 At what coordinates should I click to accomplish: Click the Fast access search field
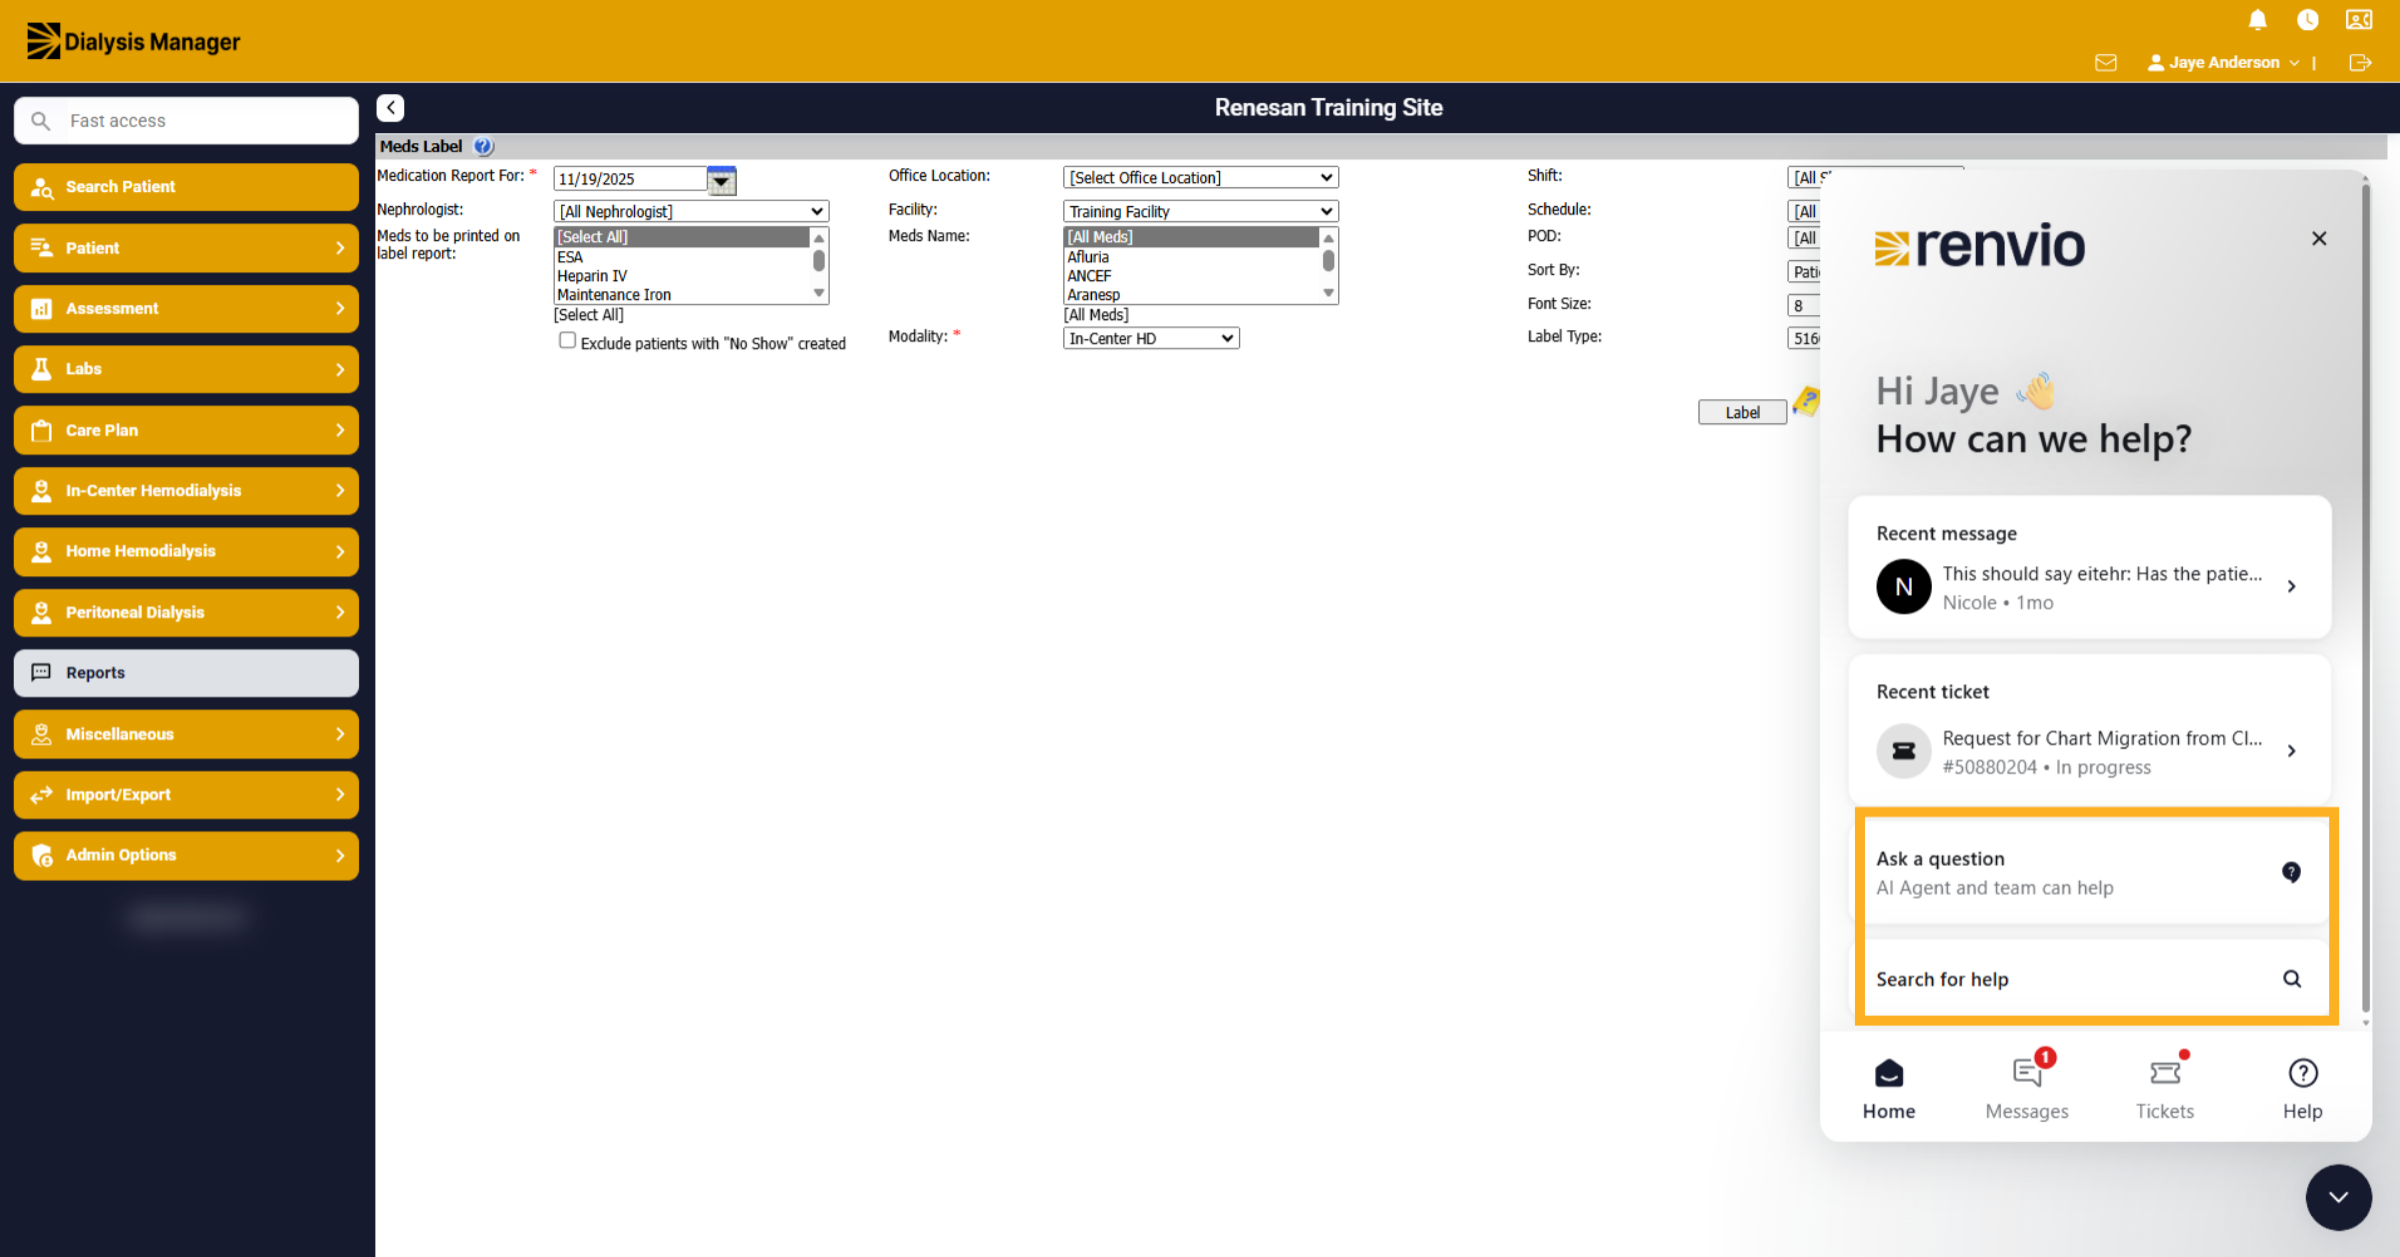186,121
